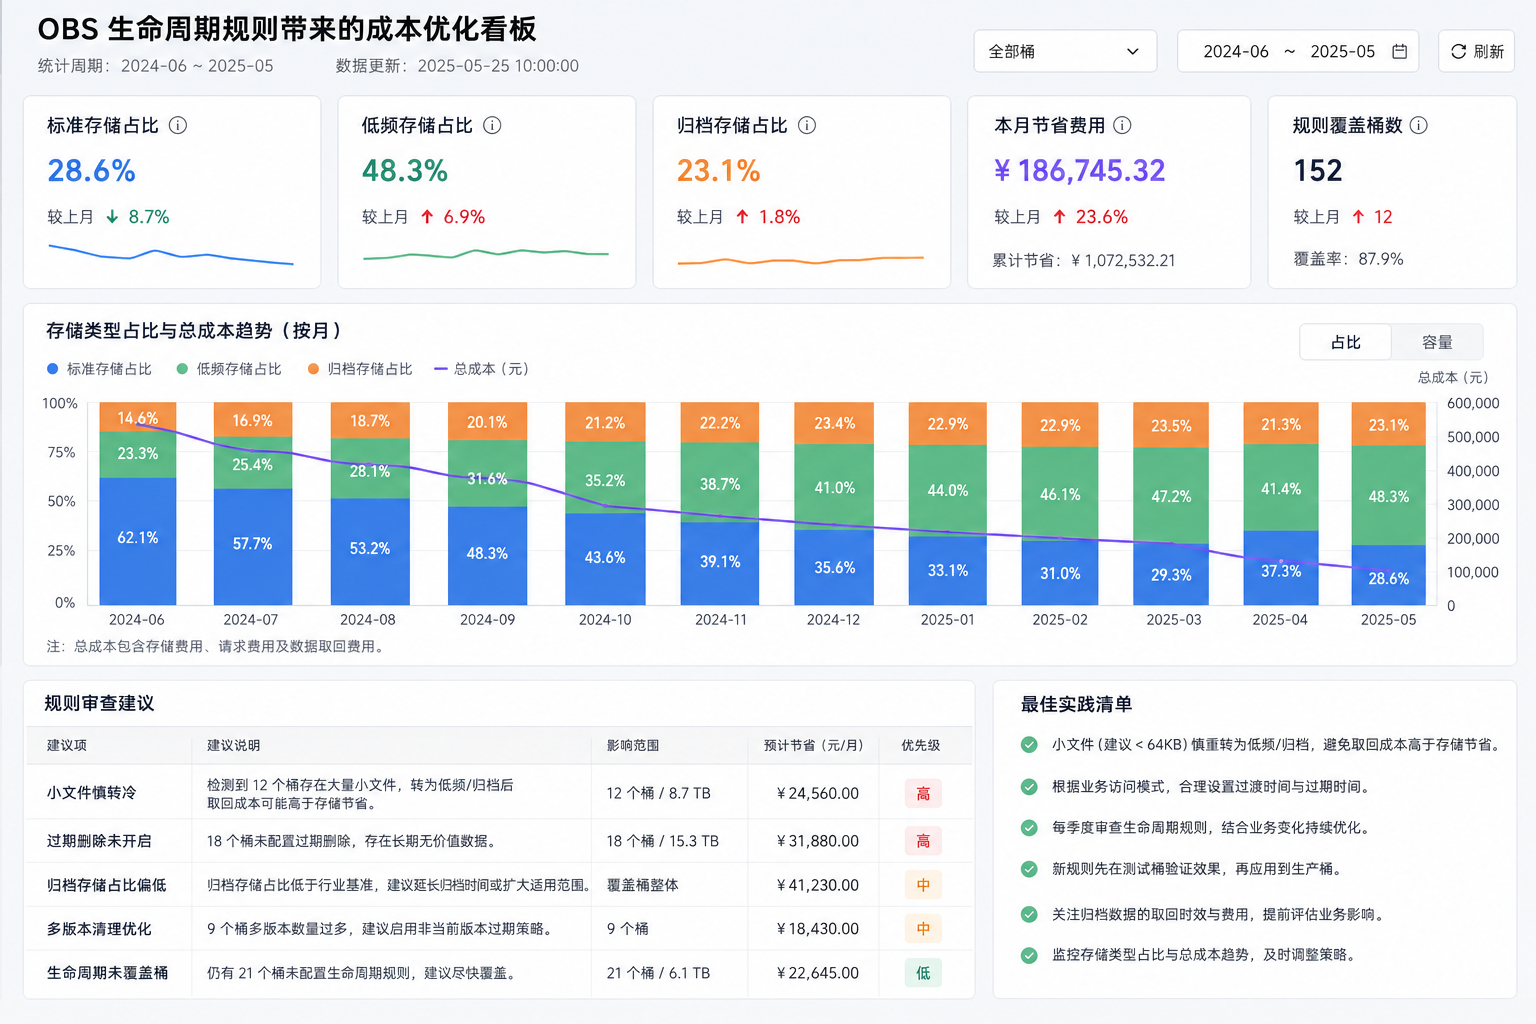Click info icon beside 标准存储占比
This screenshot has height=1024, width=1536.
(x=178, y=125)
